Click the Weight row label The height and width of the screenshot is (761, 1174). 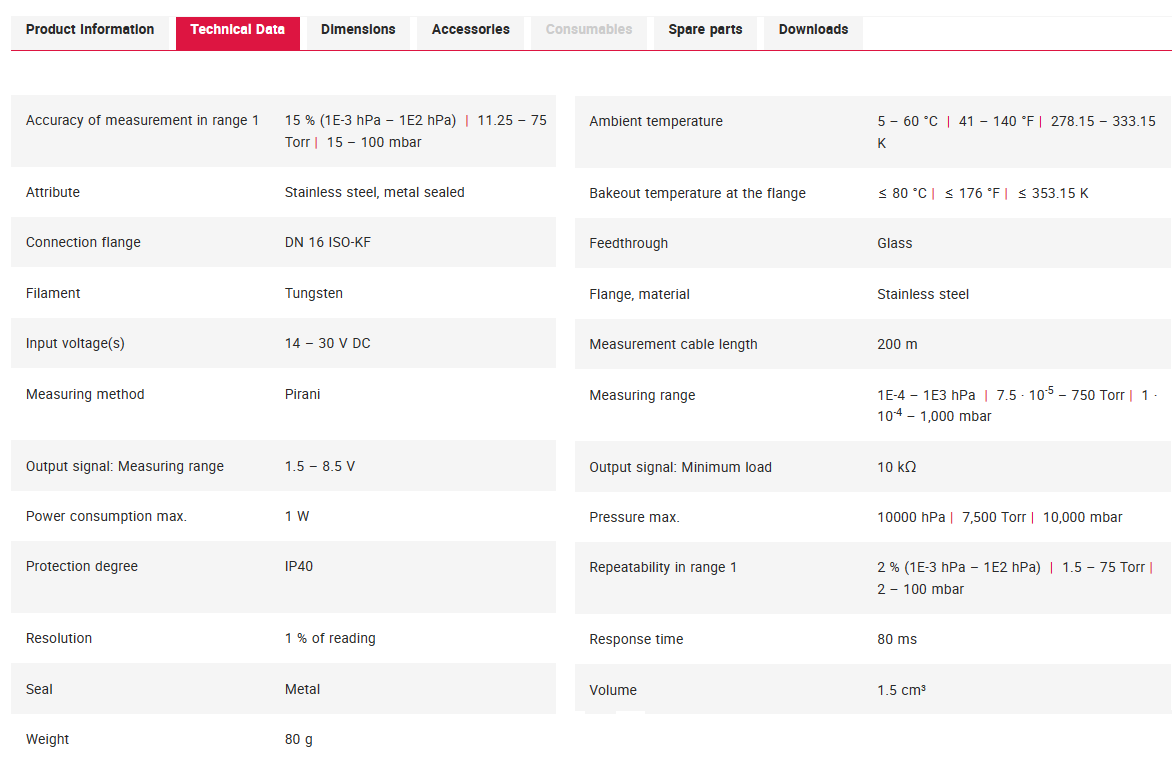click(47, 740)
